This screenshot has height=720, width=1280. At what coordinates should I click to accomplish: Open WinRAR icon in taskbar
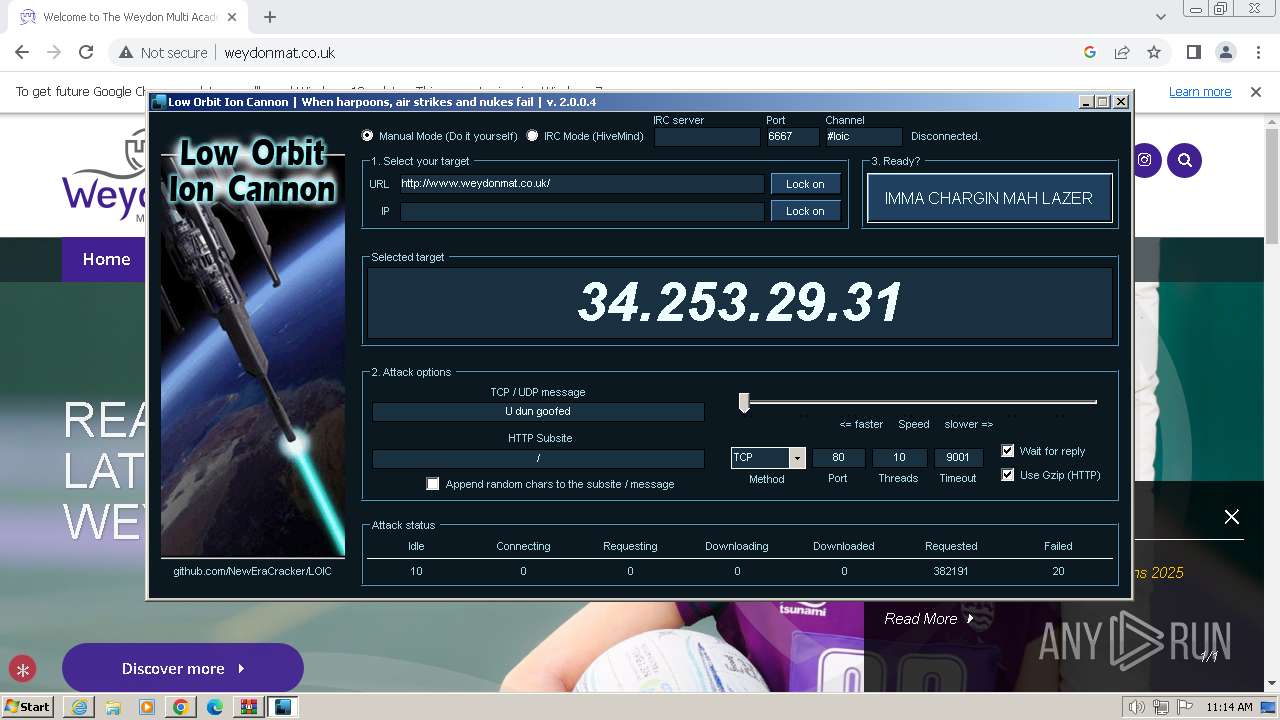249,707
